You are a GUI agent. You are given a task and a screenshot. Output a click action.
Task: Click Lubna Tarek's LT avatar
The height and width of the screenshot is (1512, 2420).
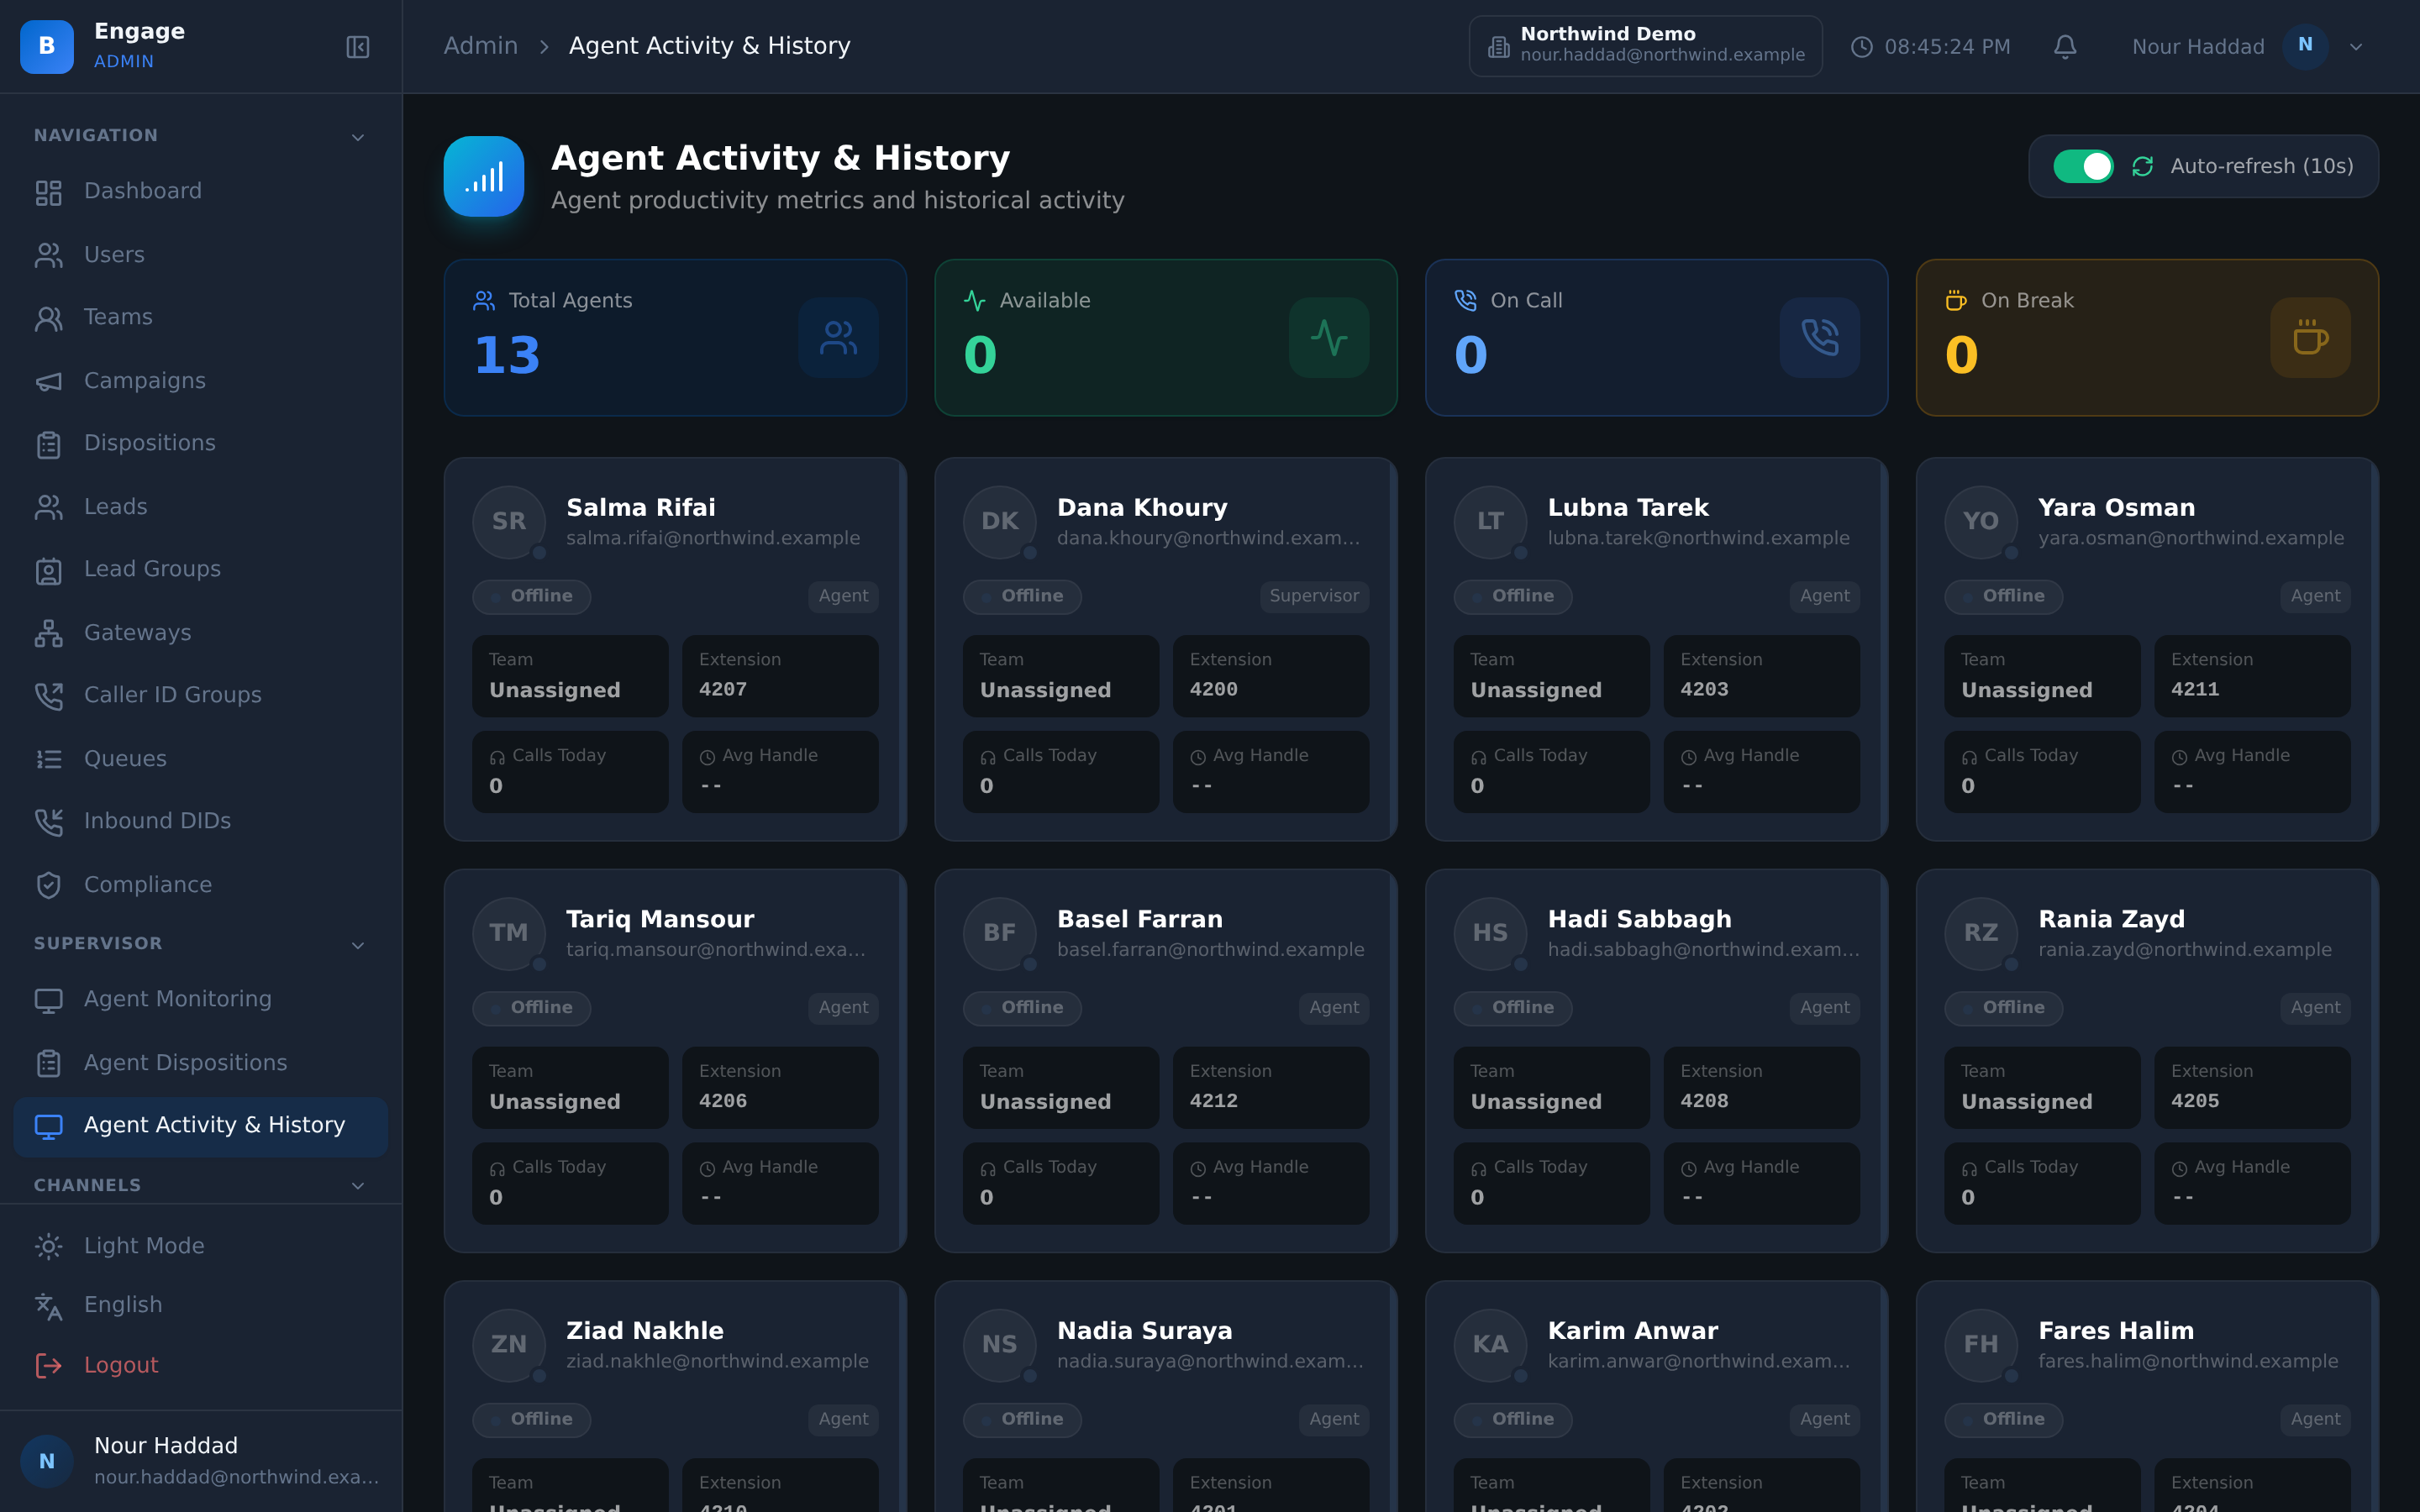point(1490,522)
